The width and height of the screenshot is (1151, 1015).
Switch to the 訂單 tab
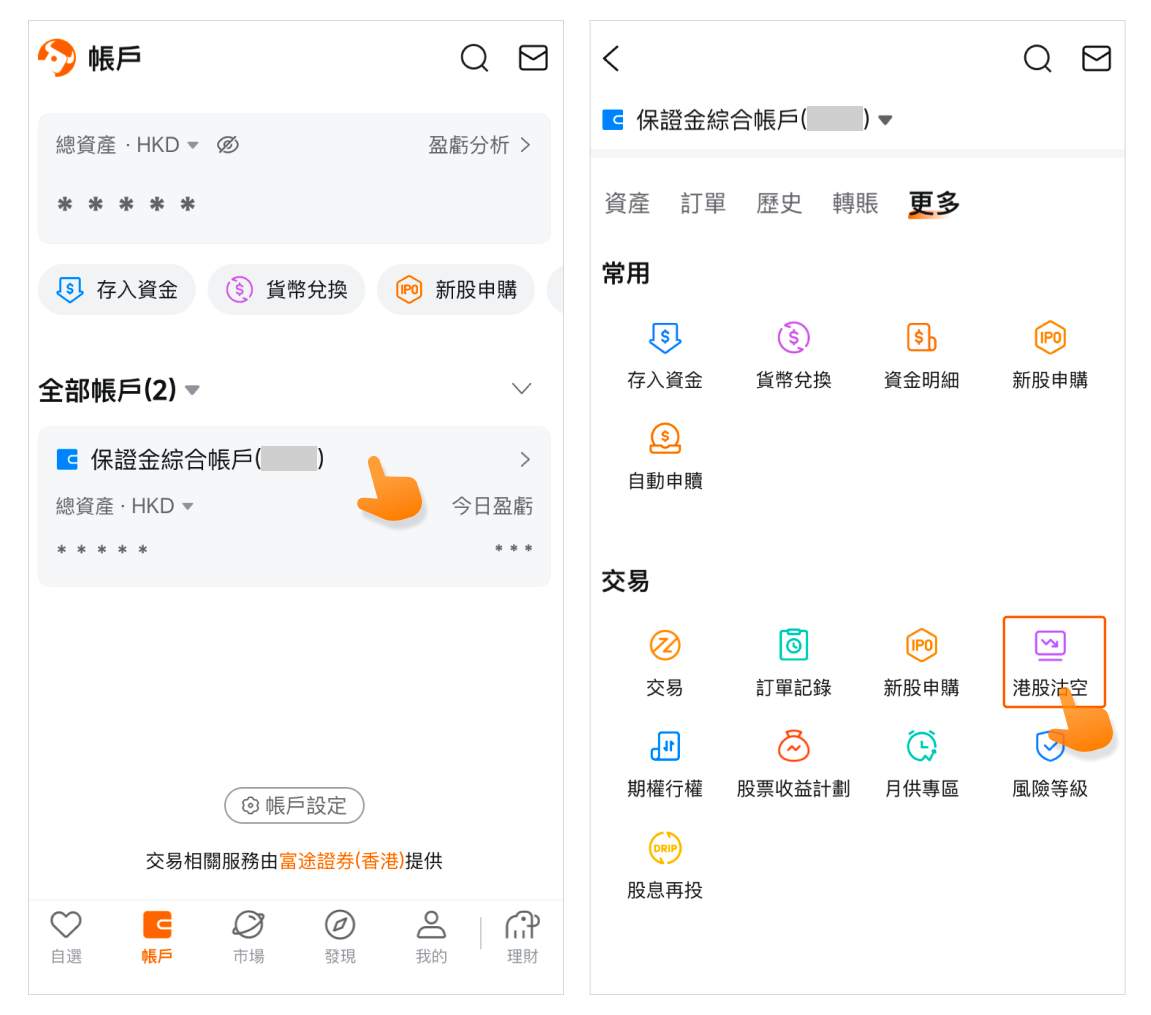(703, 204)
